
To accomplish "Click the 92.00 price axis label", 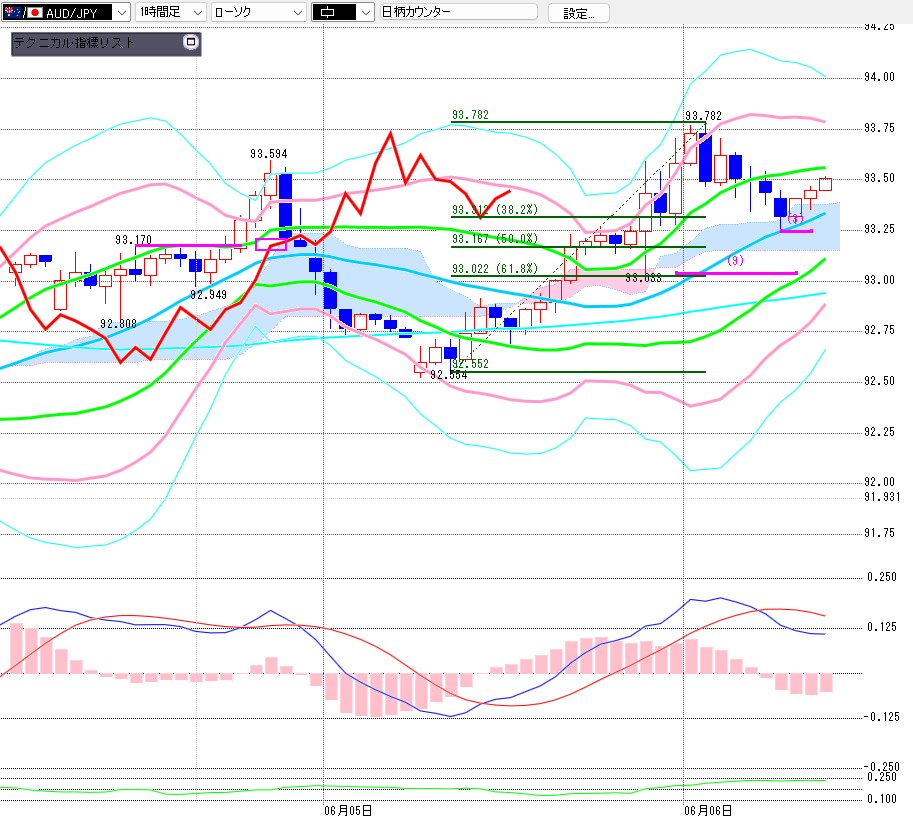I will pos(879,482).
